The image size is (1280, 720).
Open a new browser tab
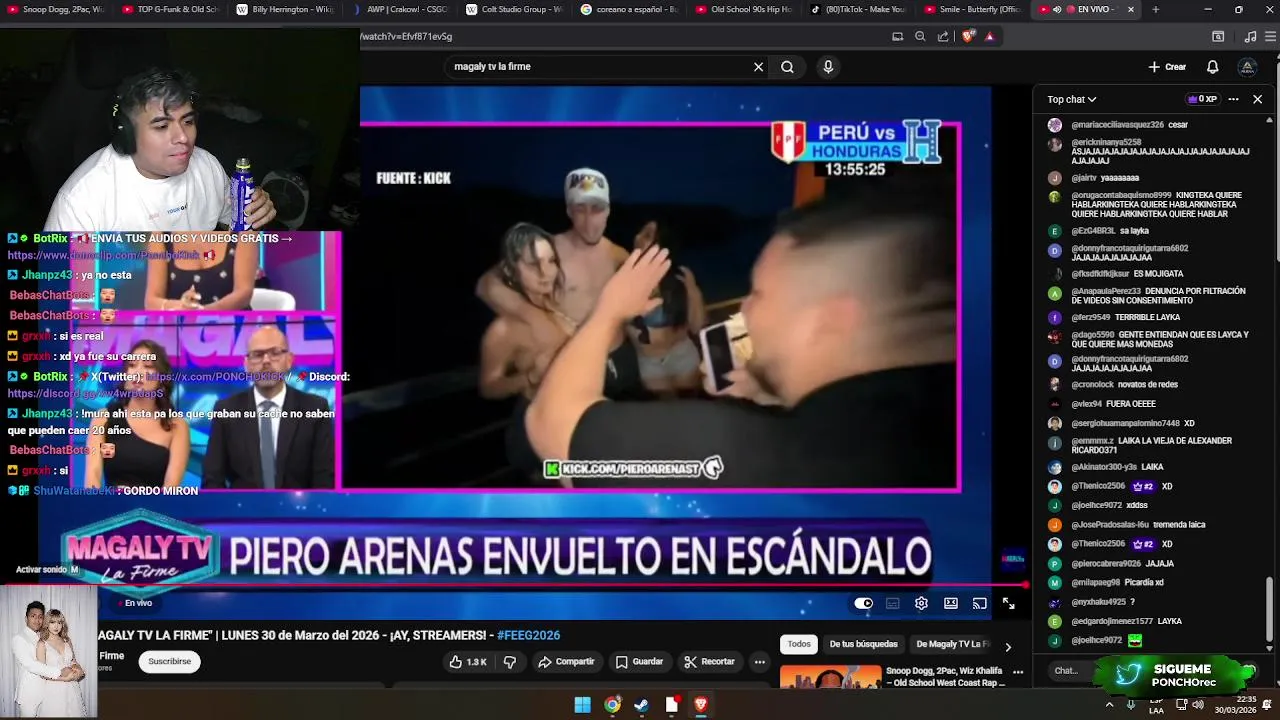(x=1156, y=9)
